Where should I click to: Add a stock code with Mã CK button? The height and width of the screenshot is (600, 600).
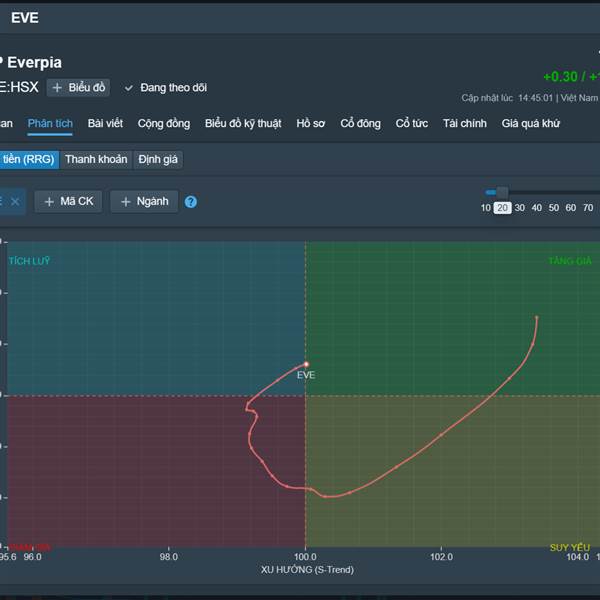(x=68, y=201)
